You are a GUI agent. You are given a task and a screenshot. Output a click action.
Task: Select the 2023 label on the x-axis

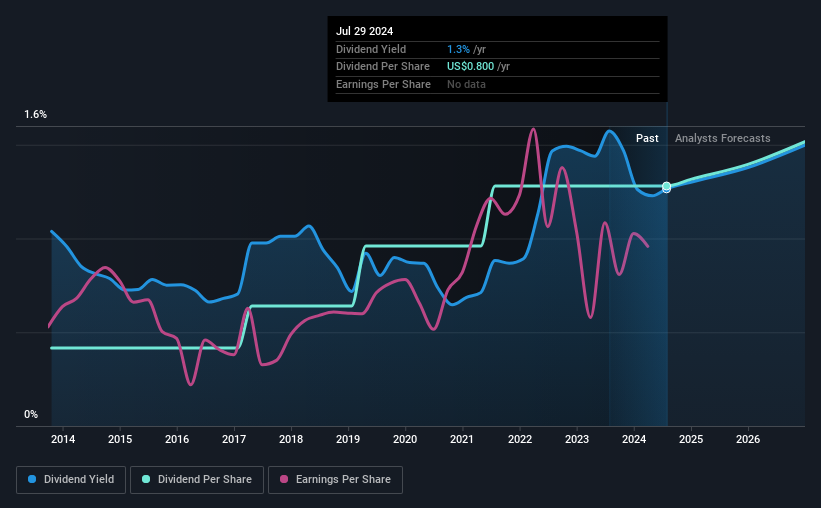click(577, 439)
